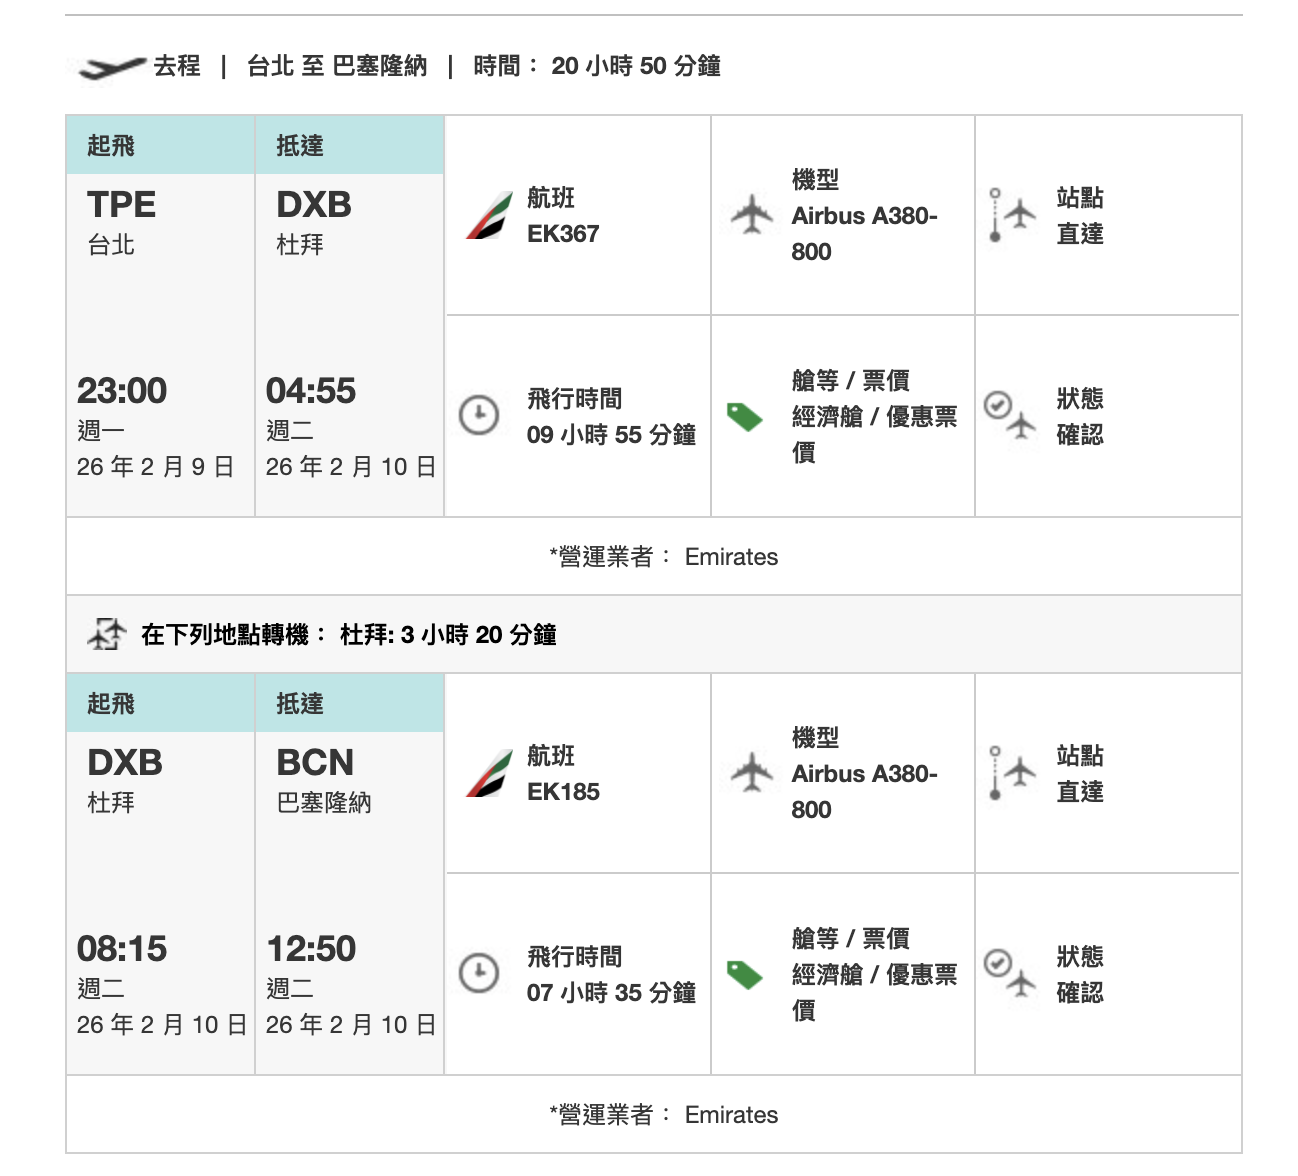Click the stops icon for the DXB–BCN segment
Viewport: 1298px width, 1176px height.
pyautogui.click(x=1011, y=773)
